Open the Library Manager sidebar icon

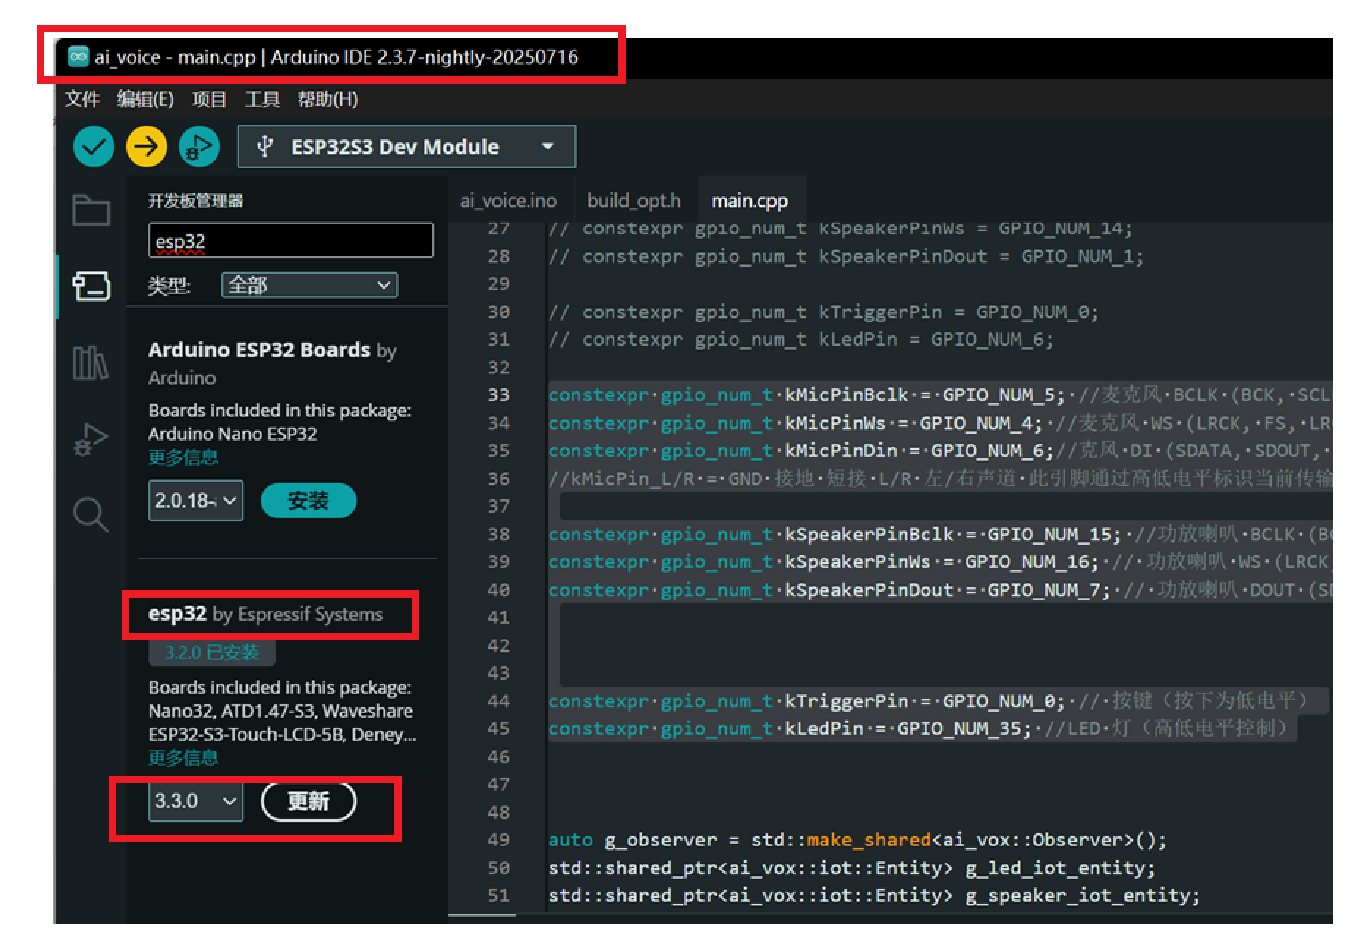click(x=91, y=362)
